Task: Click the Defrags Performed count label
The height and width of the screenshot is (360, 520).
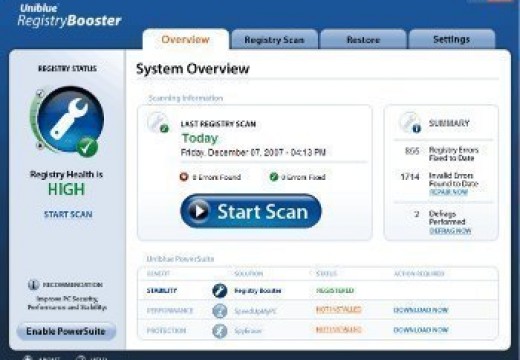Action: click(x=447, y=218)
